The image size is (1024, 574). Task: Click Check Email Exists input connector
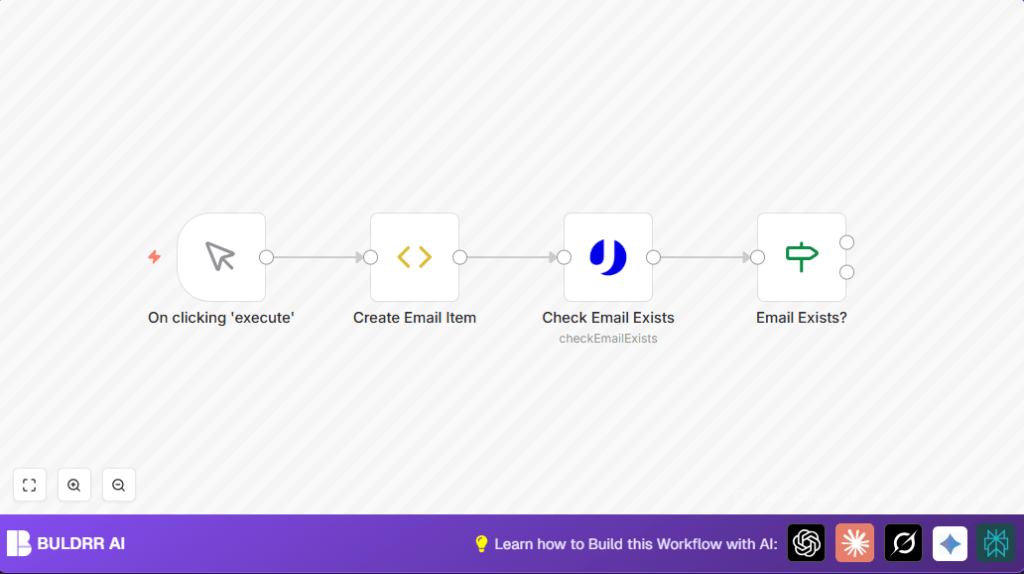pos(564,257)
